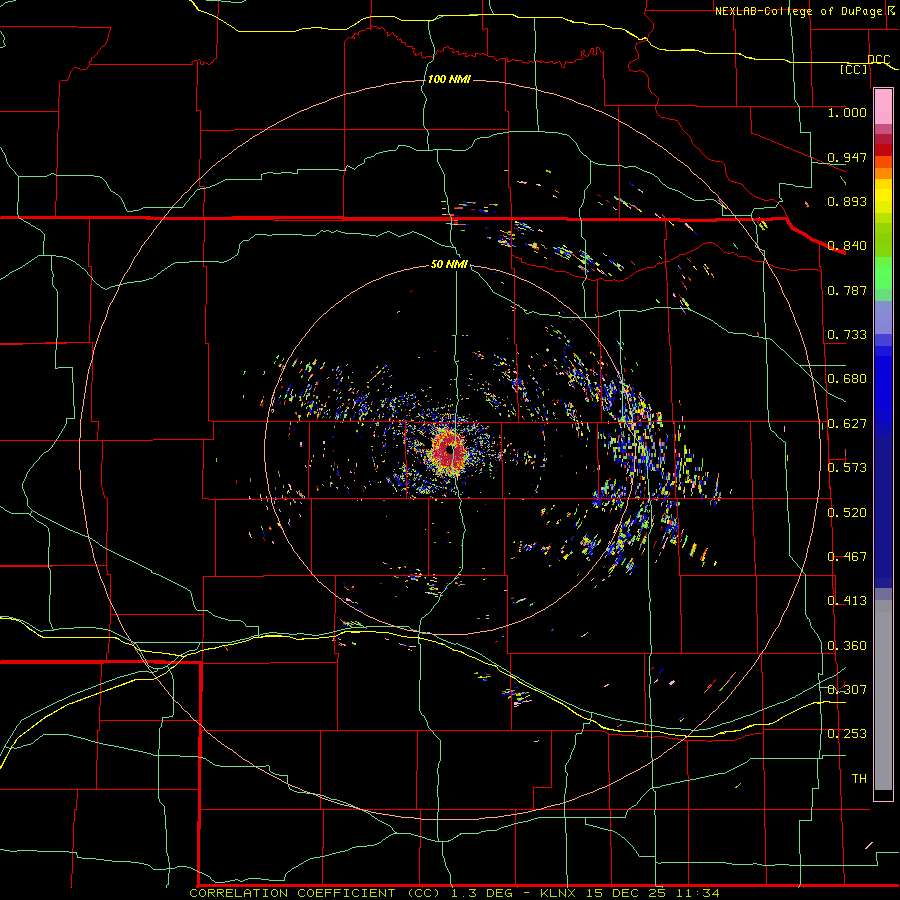
Task: Click the DCC label above the legend
Action: coord(878,59)
